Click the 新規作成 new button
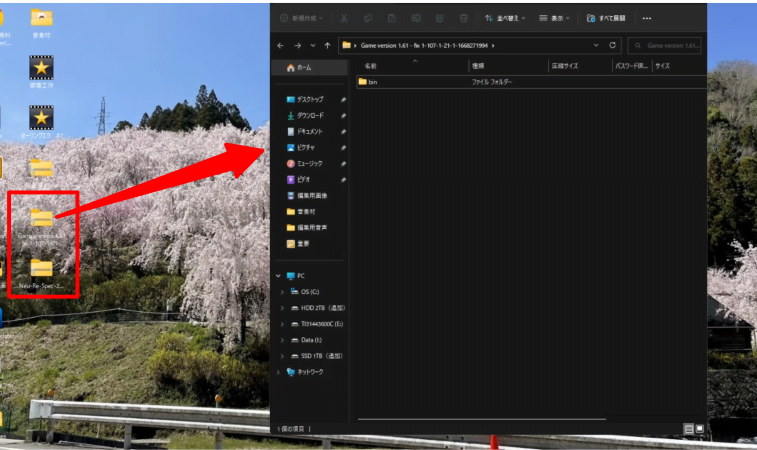 pos(302,18)
